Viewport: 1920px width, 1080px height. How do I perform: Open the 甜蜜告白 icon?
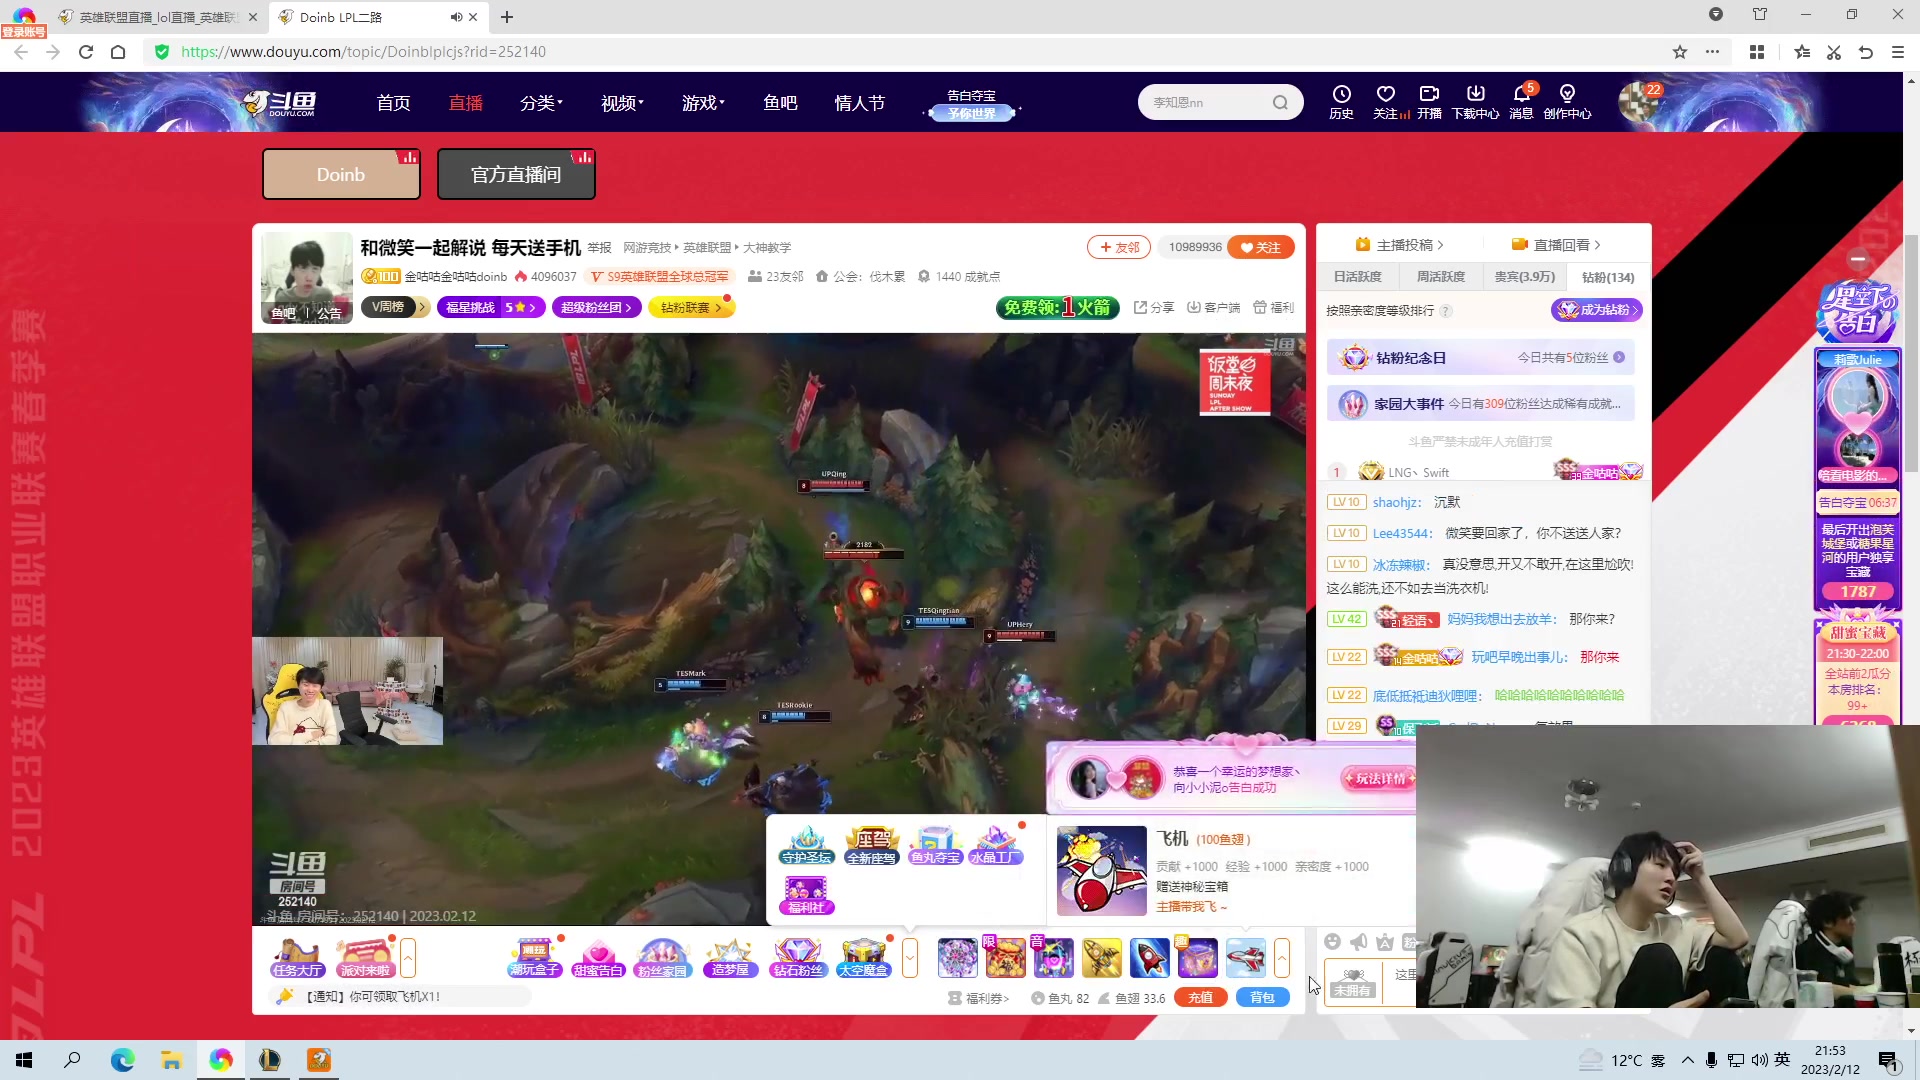598,958
